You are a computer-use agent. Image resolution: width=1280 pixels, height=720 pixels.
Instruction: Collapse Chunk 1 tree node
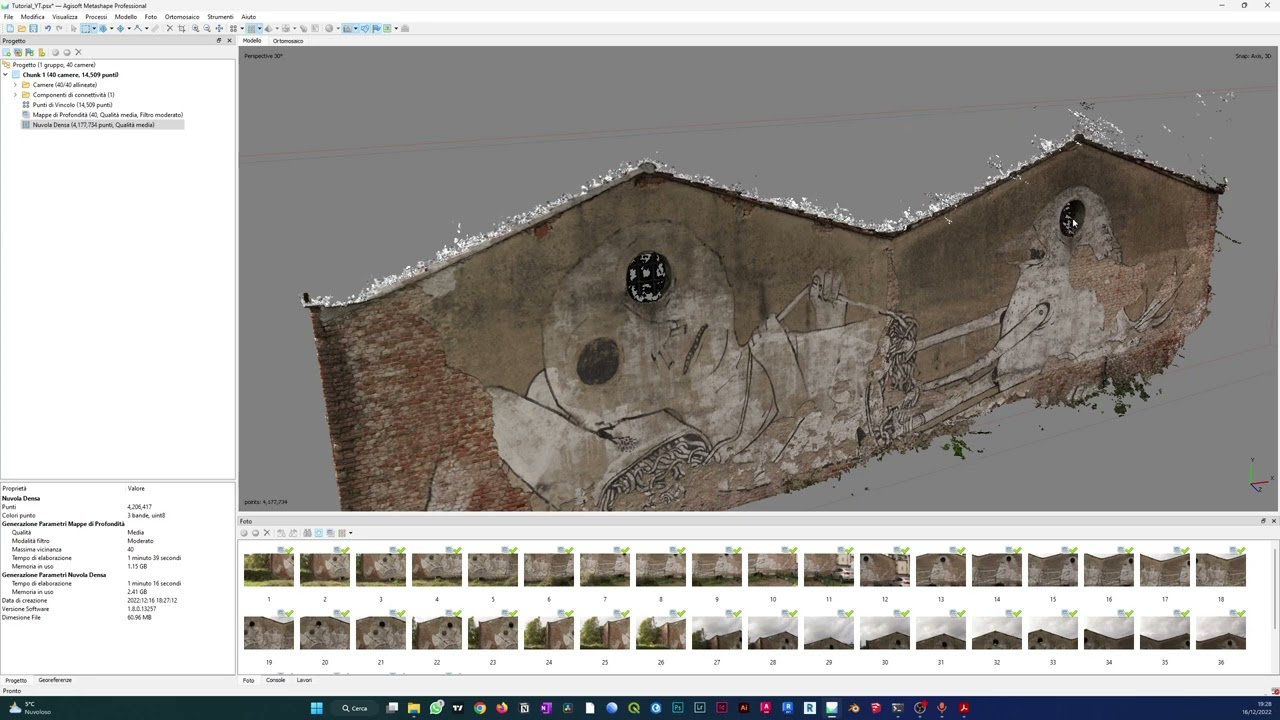click(x=5, y=75)
